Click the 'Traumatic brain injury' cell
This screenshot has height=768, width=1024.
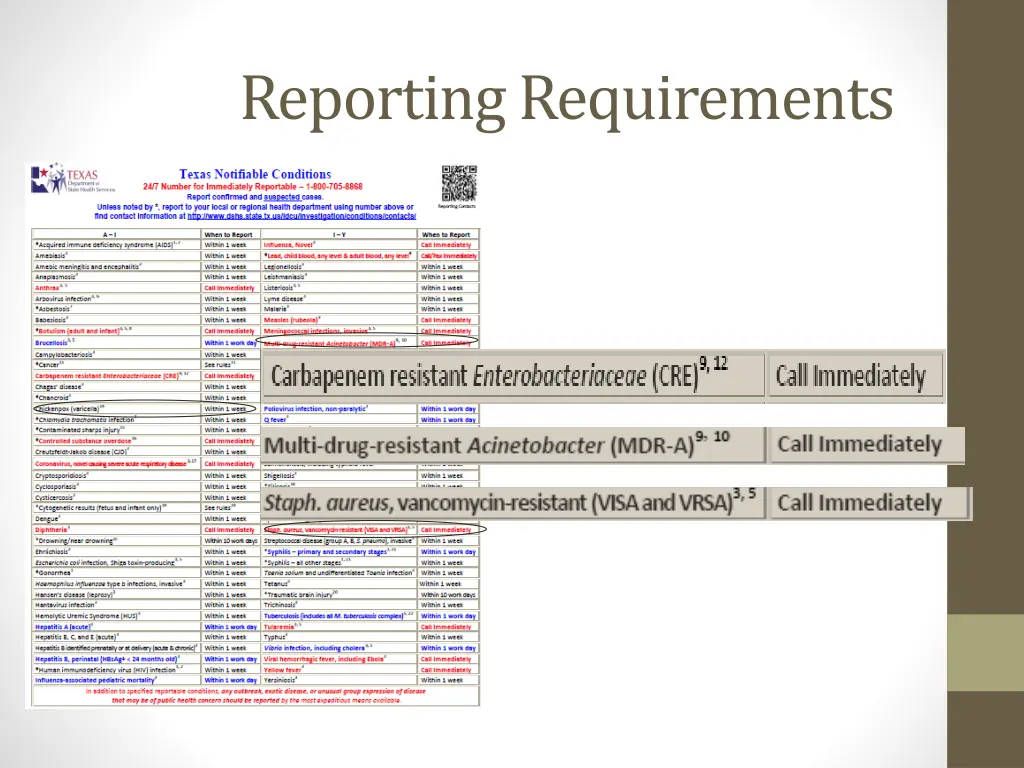(339, 595)
